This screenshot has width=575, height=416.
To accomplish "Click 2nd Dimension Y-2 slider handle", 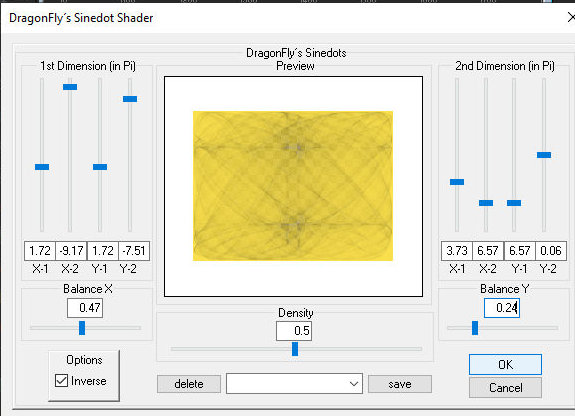I will click(x=544, y=155).
